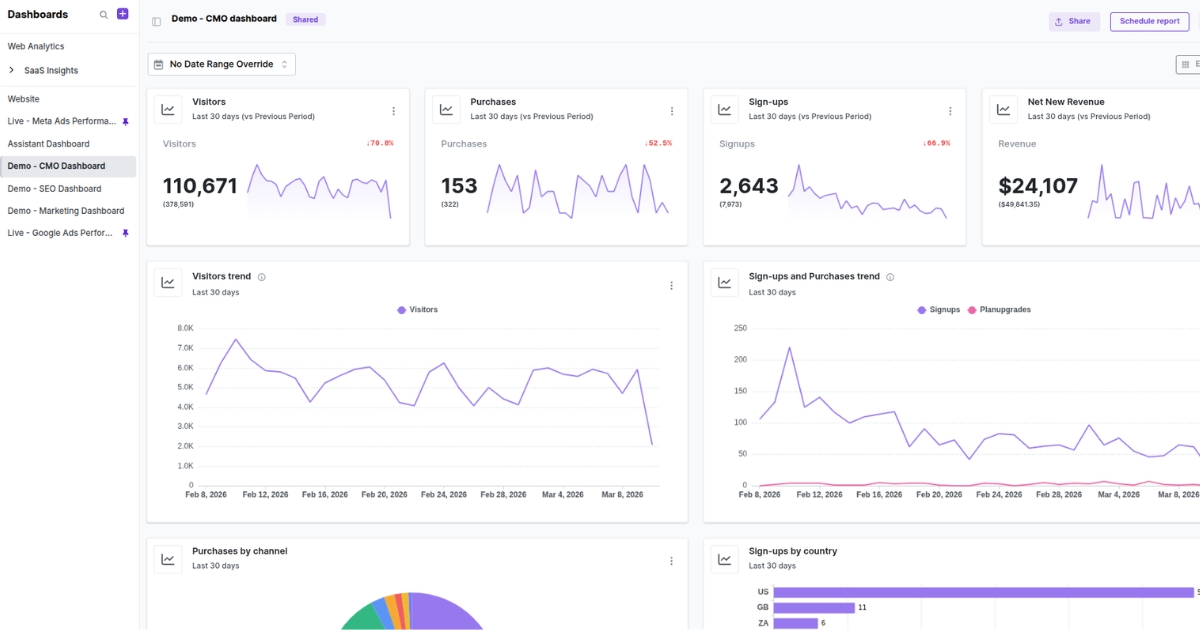The height and width of the screenshot is (630, 1200).
Task: Open the No Date Range Override dropdown
Action: tap(221, 63)
